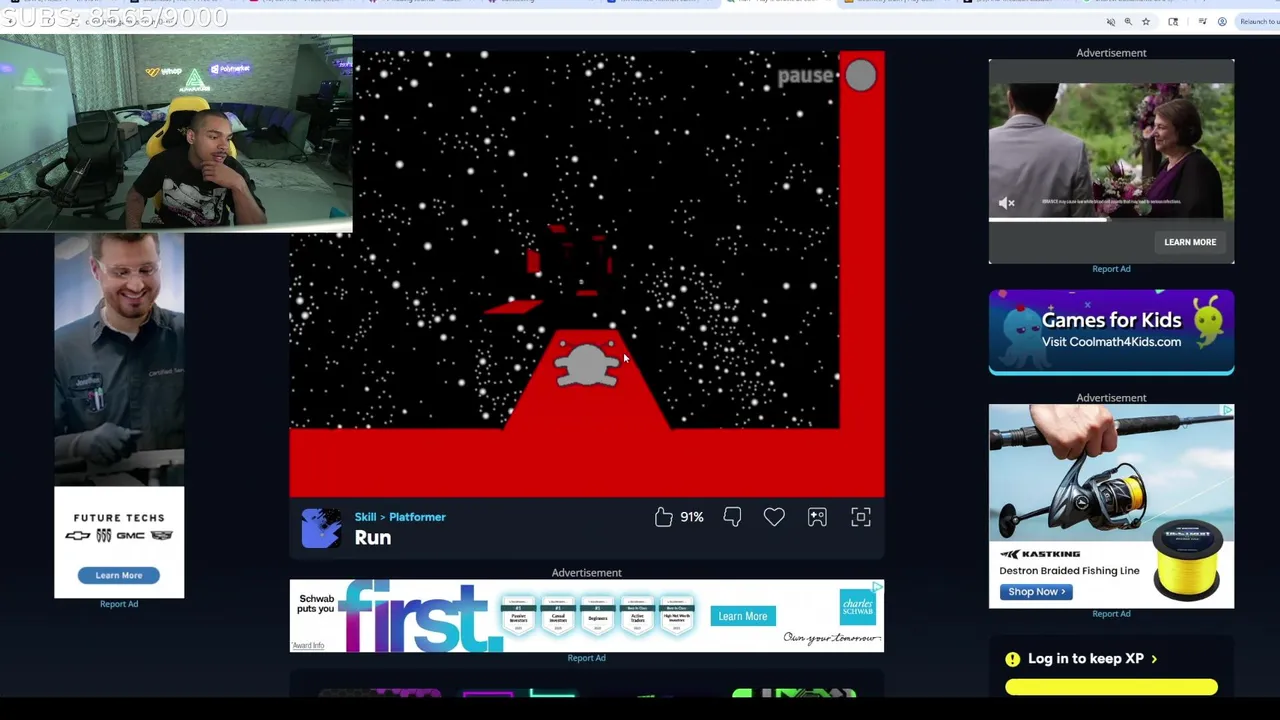Click the browser profile avatar icon
The height and width of the screenshot is (720, 1280).
(x=1222, y=21)
